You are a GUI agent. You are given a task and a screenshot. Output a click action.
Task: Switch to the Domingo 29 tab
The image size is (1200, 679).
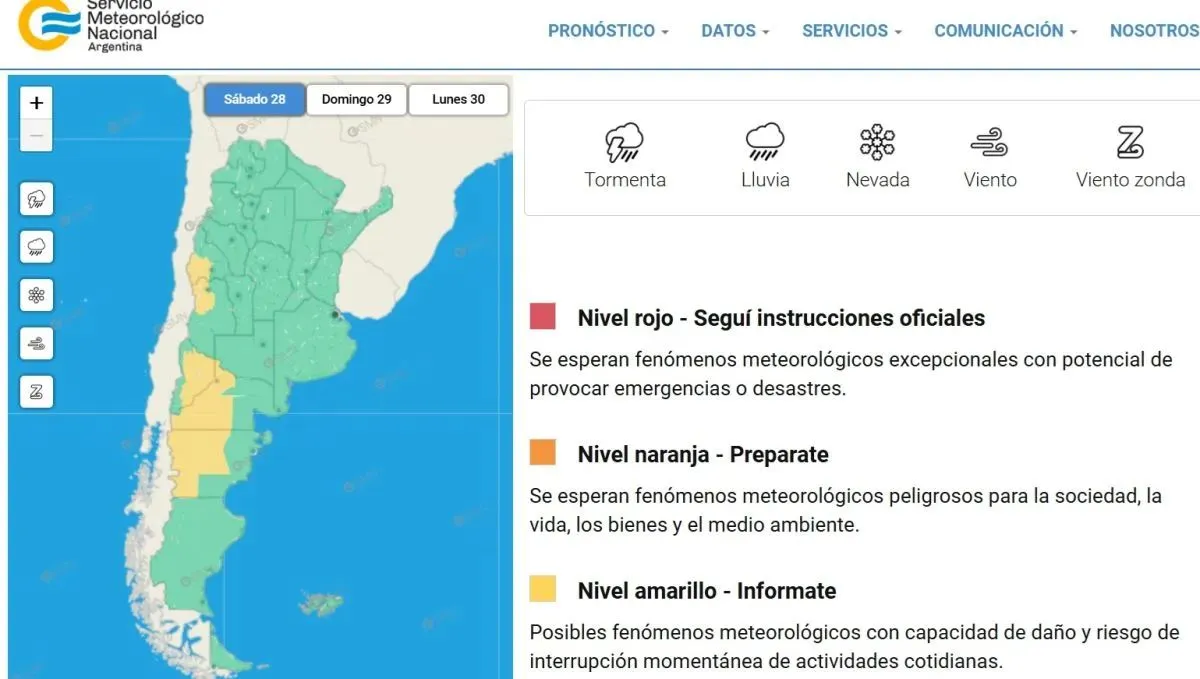pyautogui.click(x=356, y=99)
